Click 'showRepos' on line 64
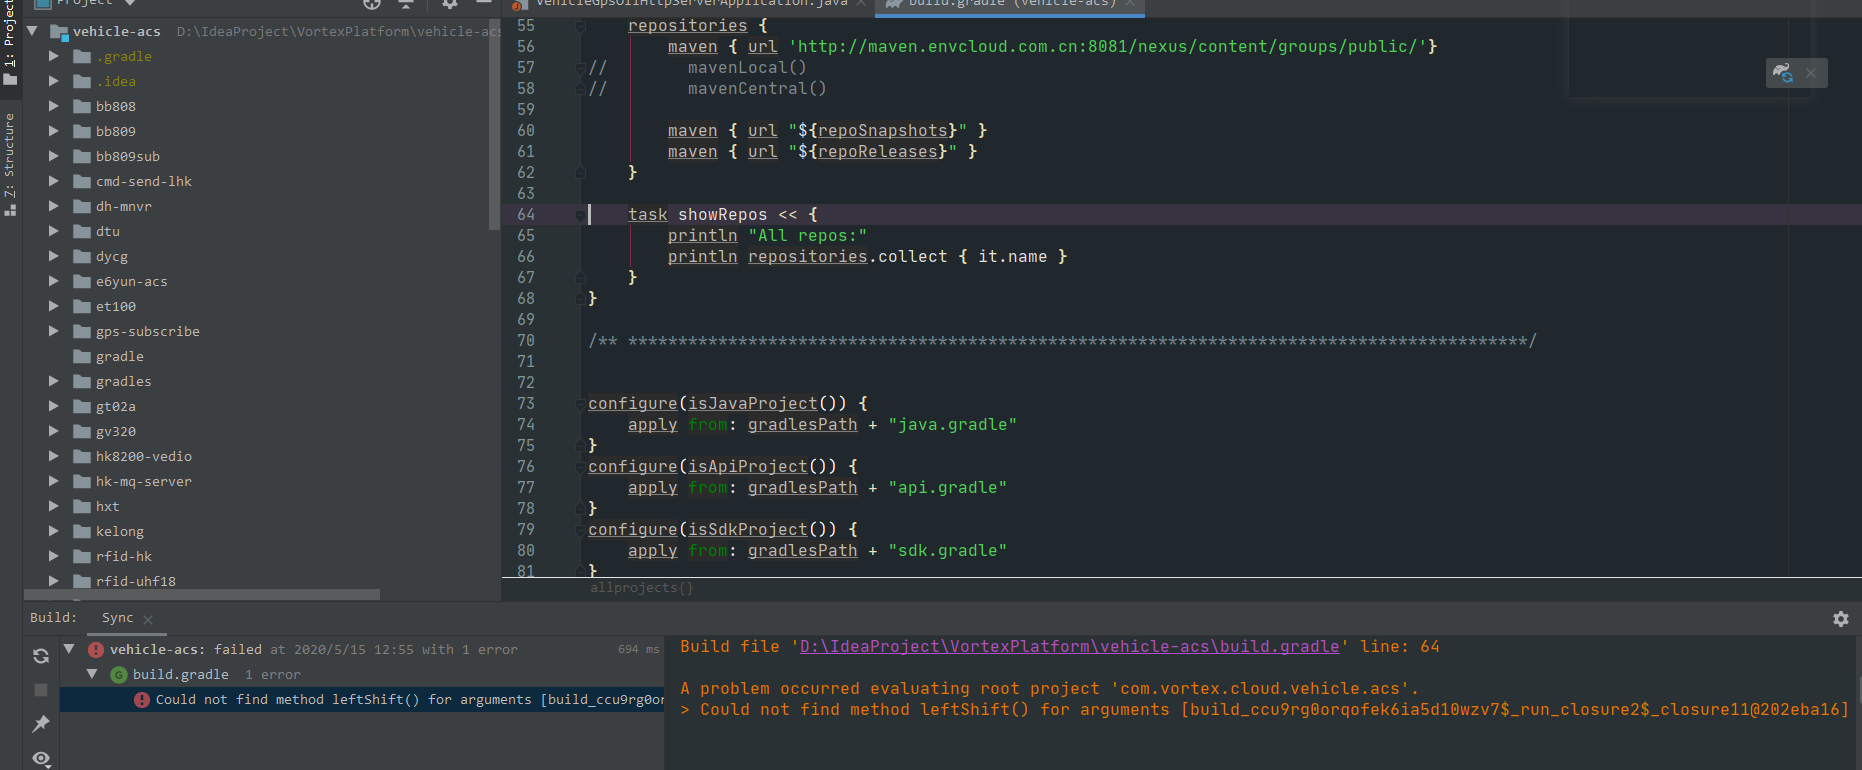The image size is (1862, 770). [722, 215]
